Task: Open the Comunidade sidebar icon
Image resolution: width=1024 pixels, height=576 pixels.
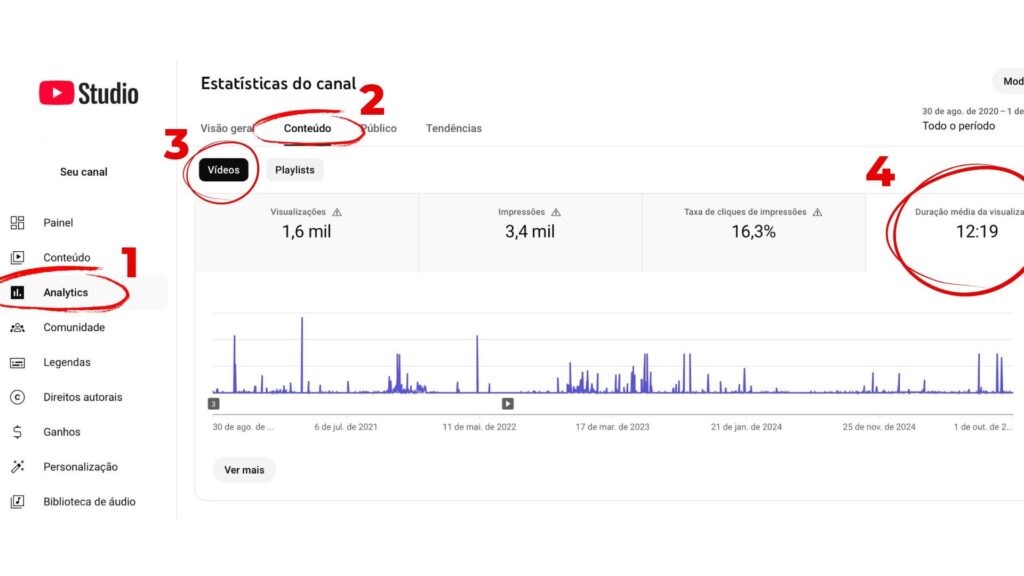Action: coord(17,327)
